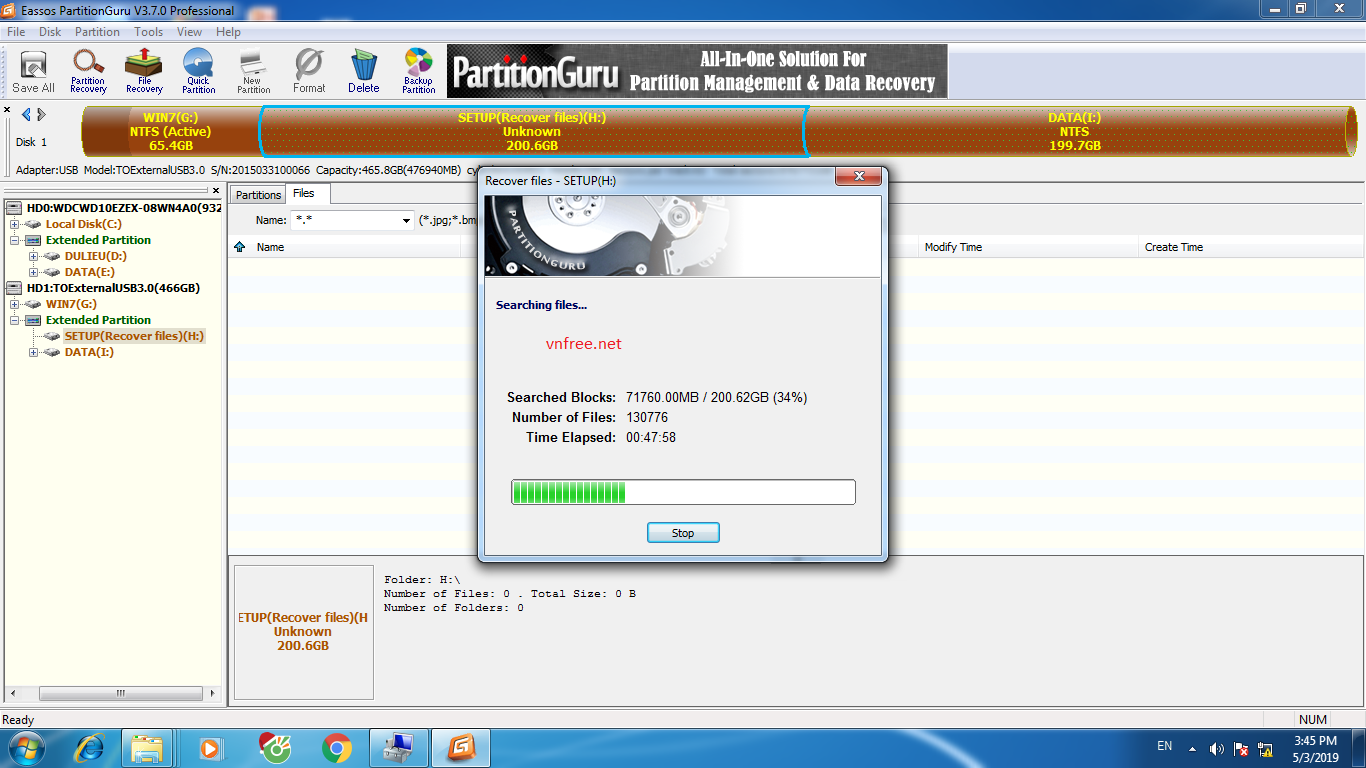Stop the file search

pos(683,533)
